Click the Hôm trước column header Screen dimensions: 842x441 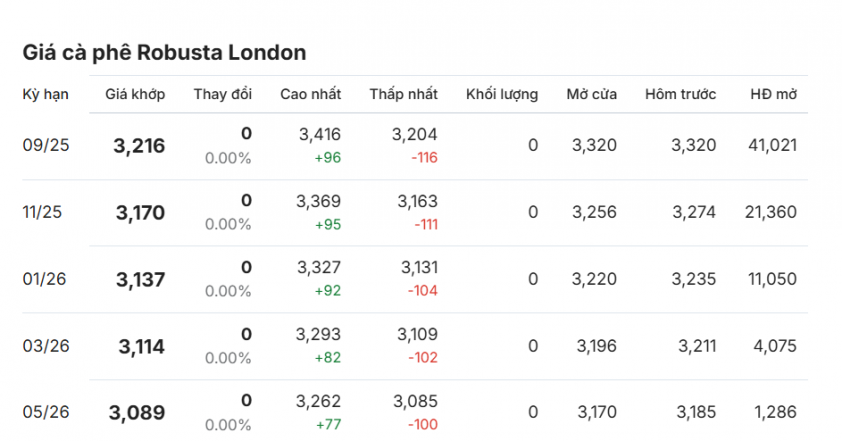coord(680,95)
